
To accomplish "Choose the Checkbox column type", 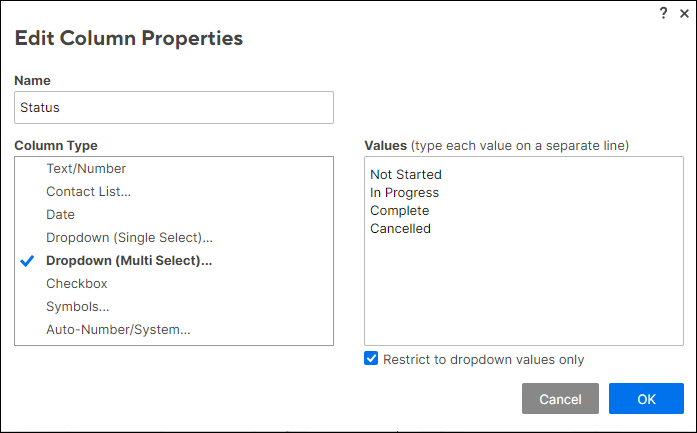I will [x=76, y=284].
